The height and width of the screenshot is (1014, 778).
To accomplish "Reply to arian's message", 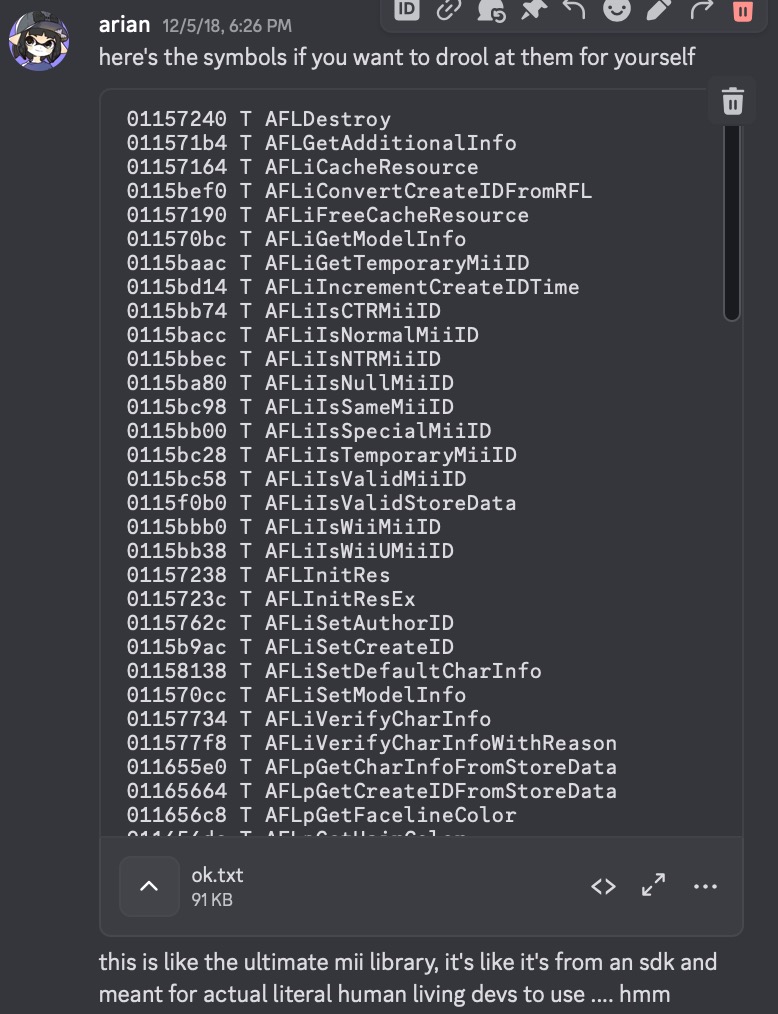I will coord(573,9).
